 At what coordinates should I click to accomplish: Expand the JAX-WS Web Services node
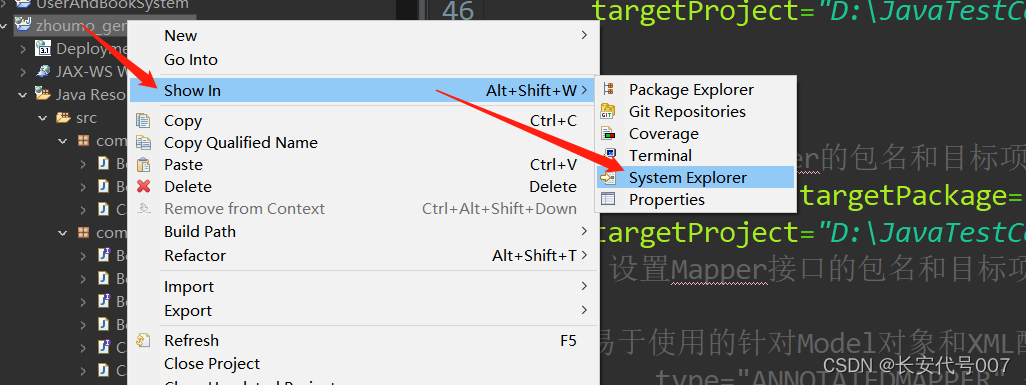point(23,71)
